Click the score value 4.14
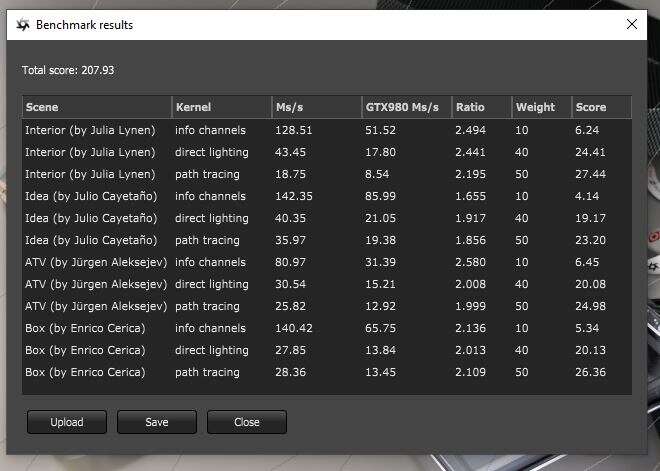 click(x=587, y=196)
